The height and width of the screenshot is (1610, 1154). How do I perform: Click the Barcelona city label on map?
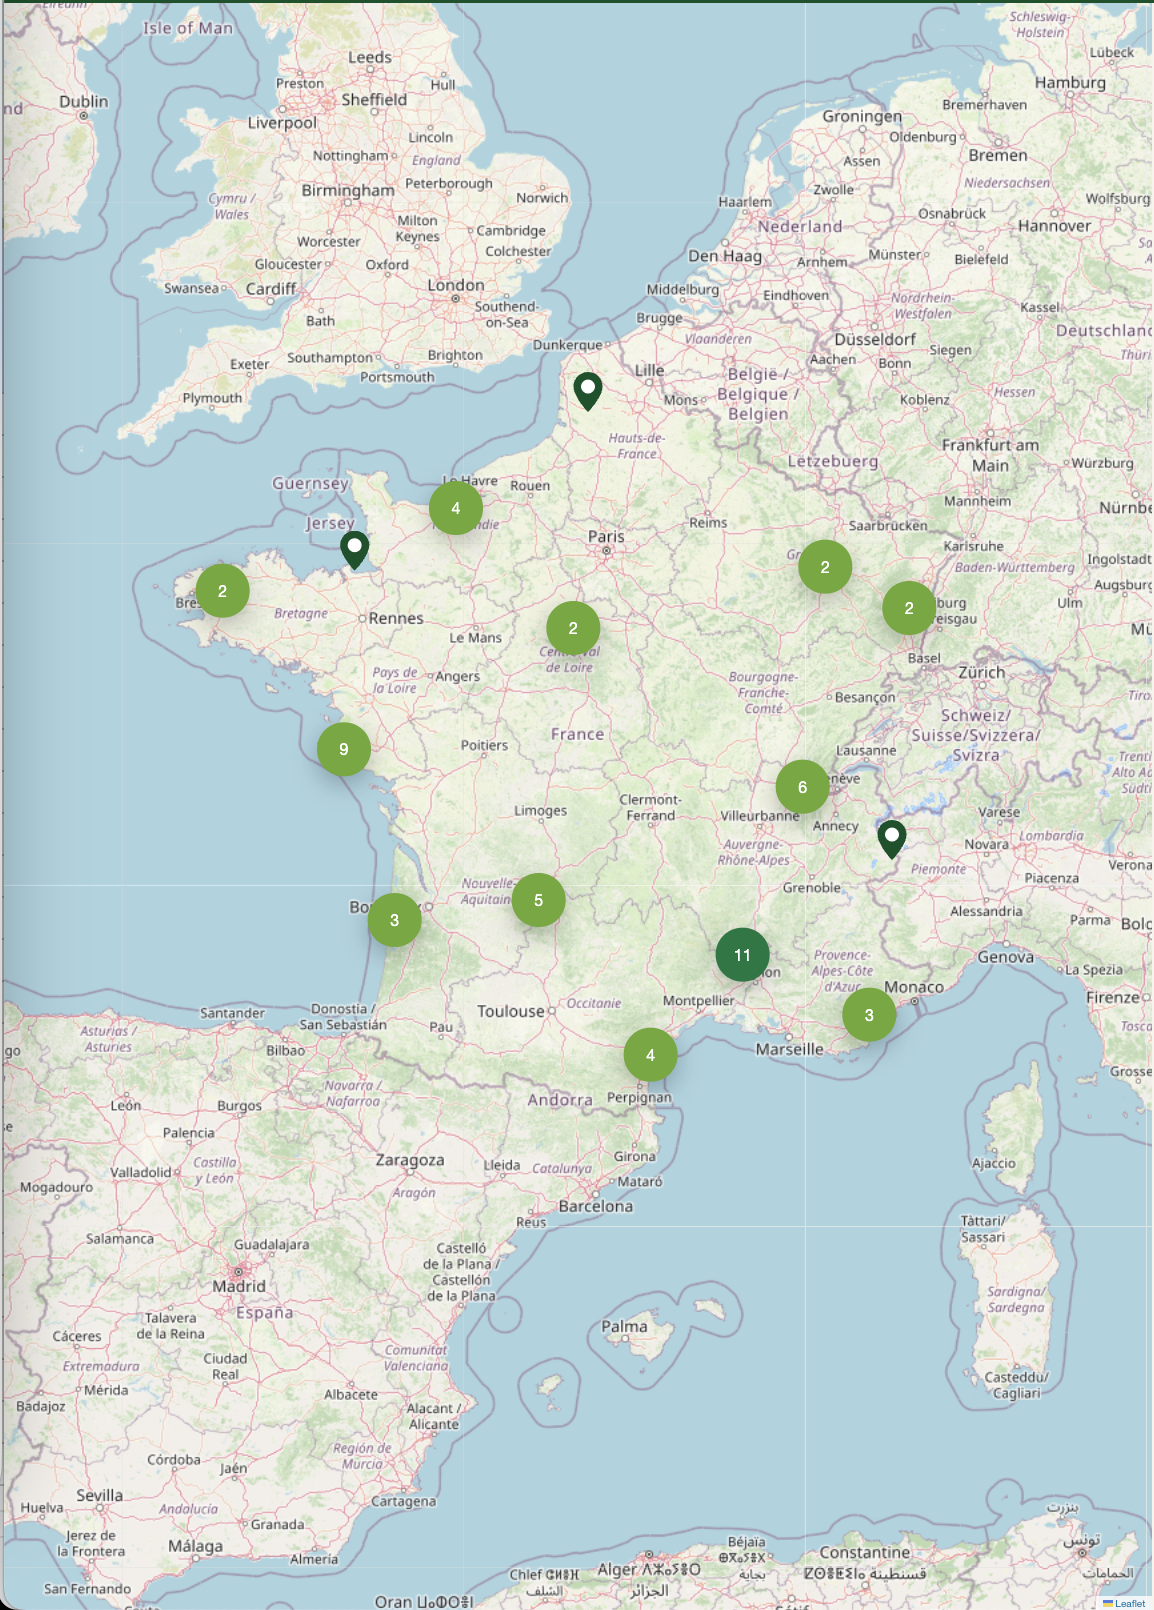(596, 1206)
